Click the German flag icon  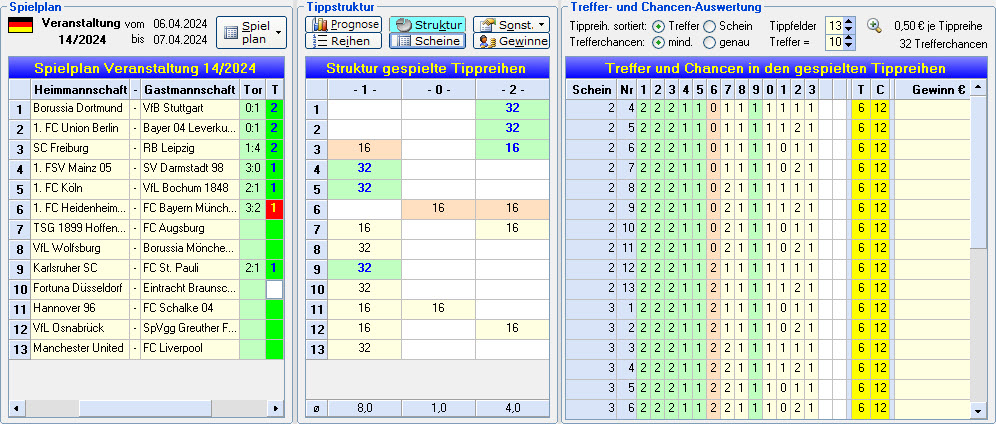pos(20,25)
